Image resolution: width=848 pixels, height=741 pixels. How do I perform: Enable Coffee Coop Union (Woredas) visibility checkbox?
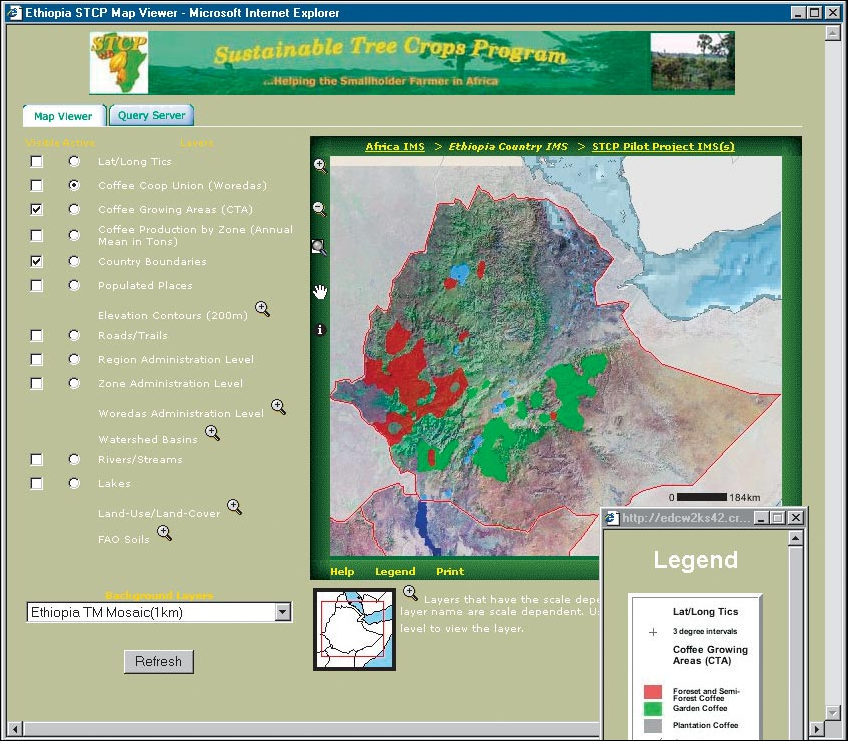point(36,186)
